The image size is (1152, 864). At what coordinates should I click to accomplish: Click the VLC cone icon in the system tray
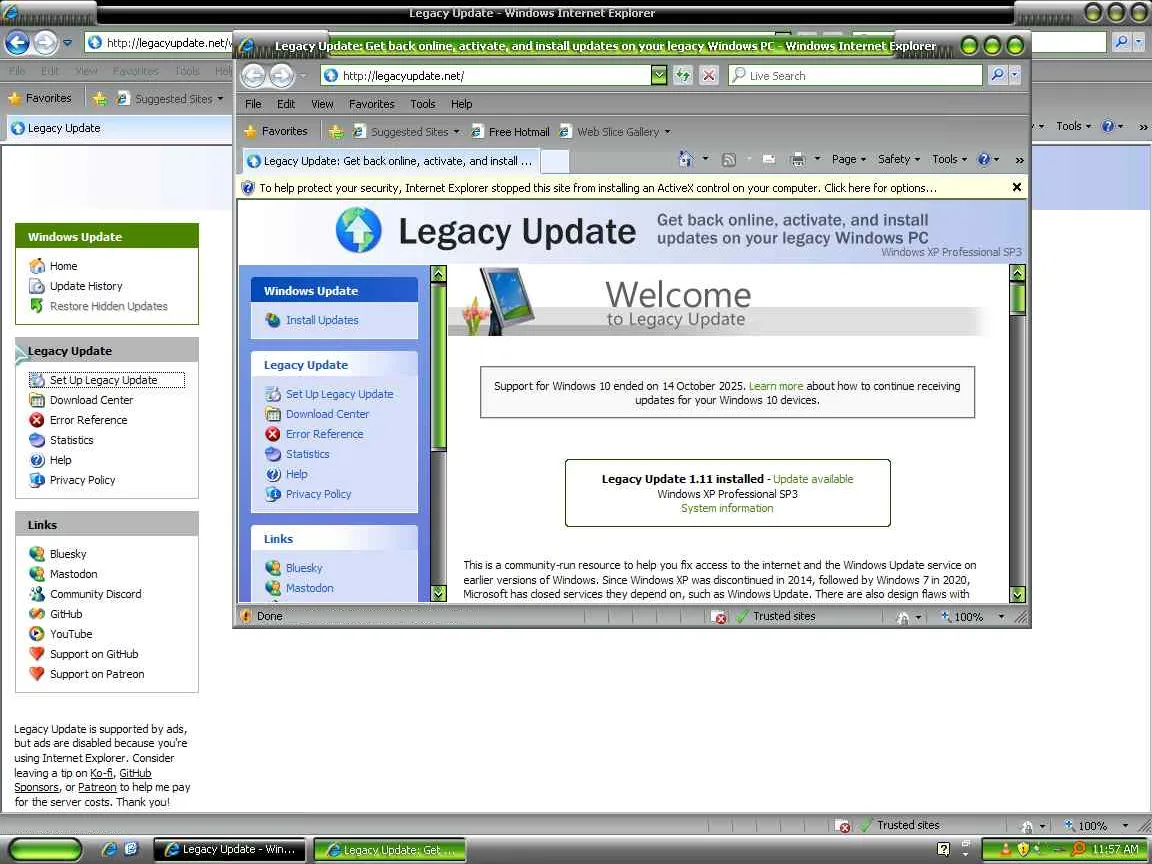(1006, 849)
